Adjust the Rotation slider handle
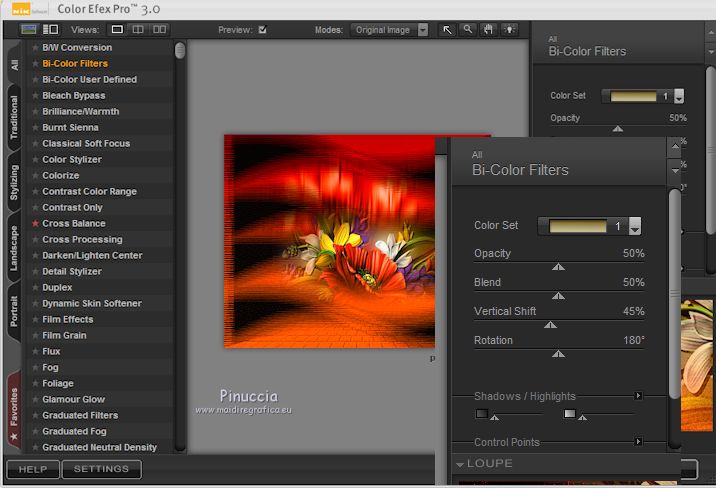Viewport: 716px width, 488px height. [558, 354]
